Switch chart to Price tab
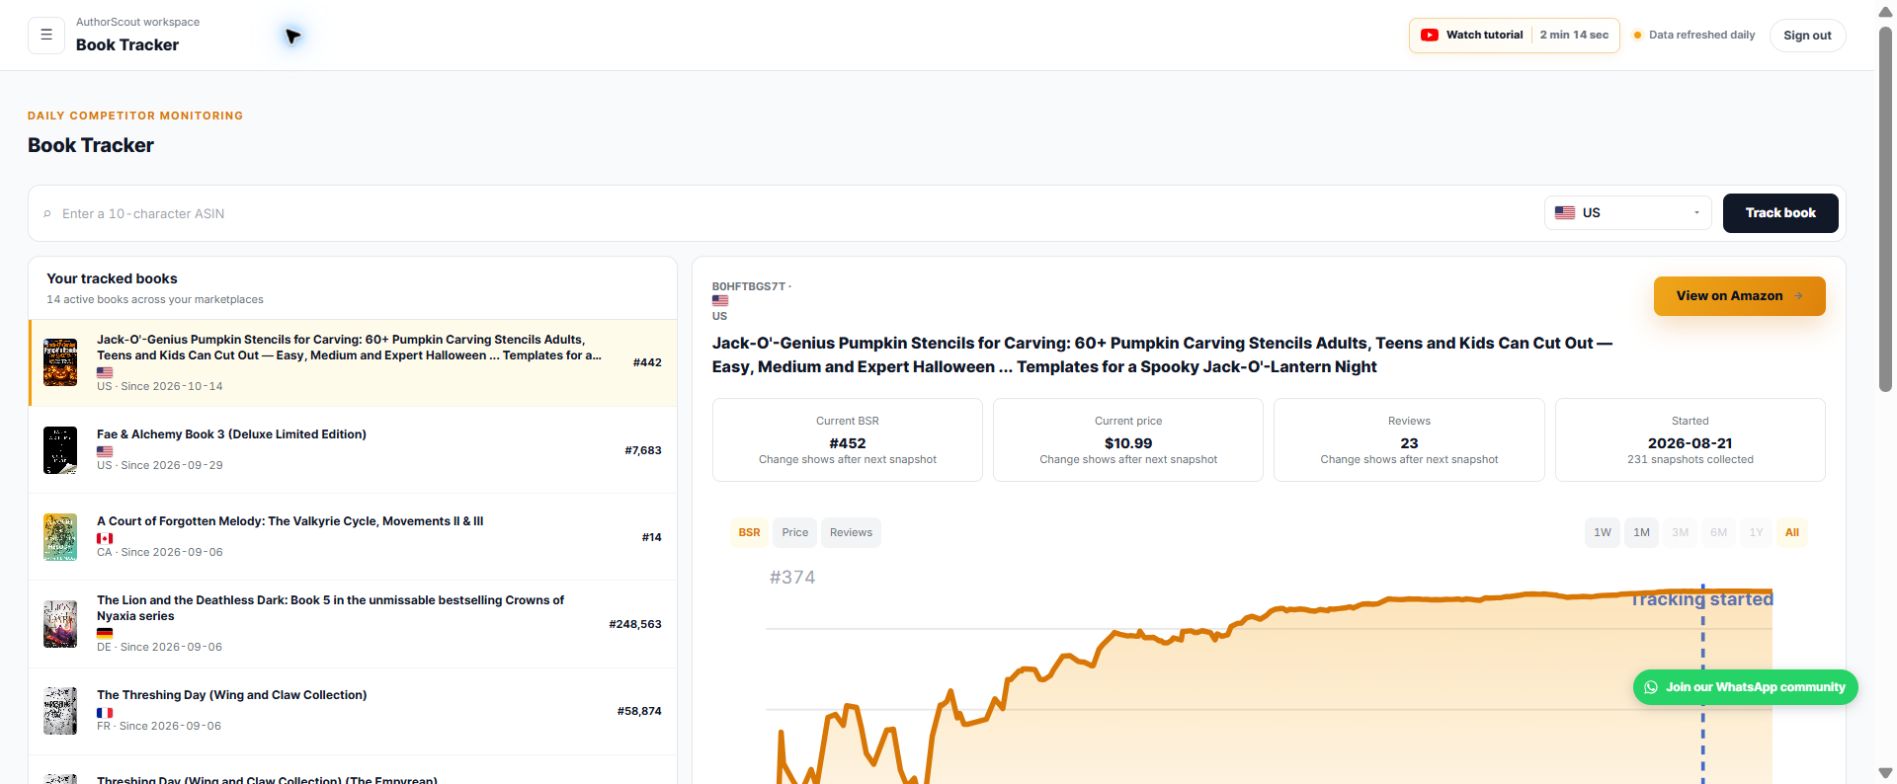1897x784 pixels. [x=795, y=533]
